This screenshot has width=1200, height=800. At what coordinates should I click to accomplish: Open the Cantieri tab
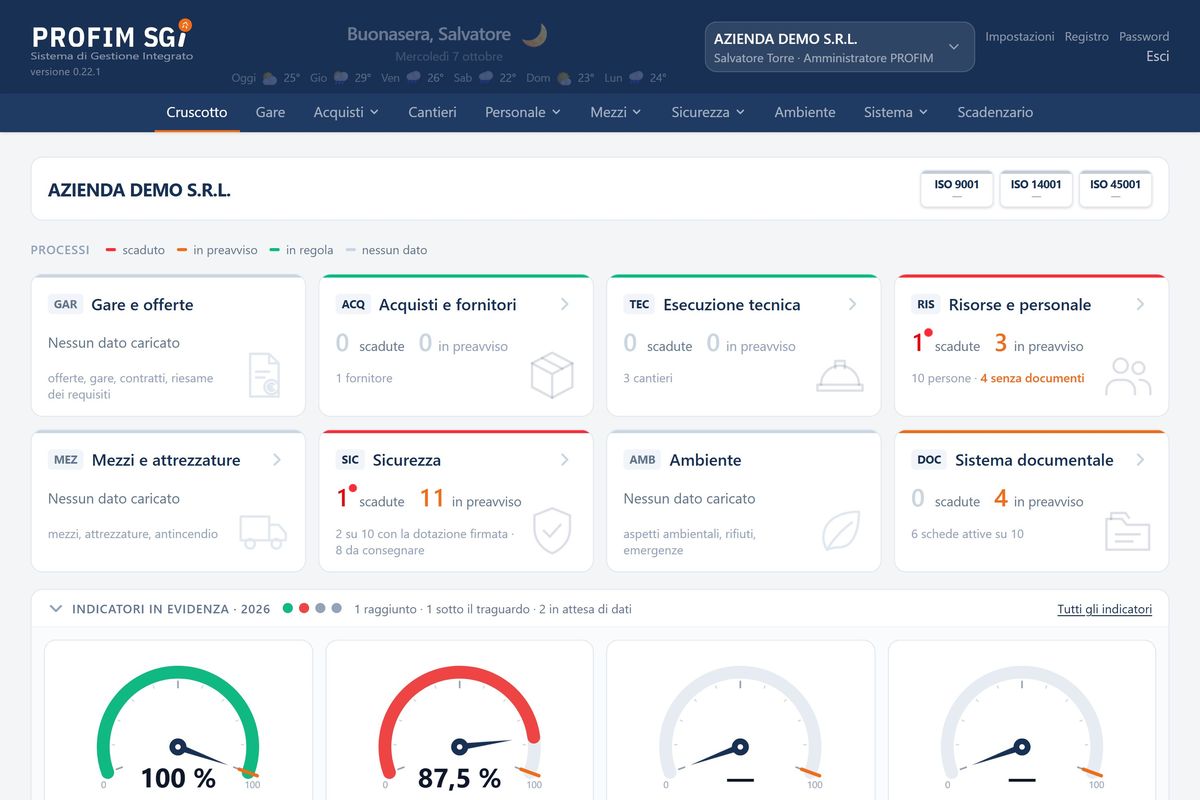[432, 112]
